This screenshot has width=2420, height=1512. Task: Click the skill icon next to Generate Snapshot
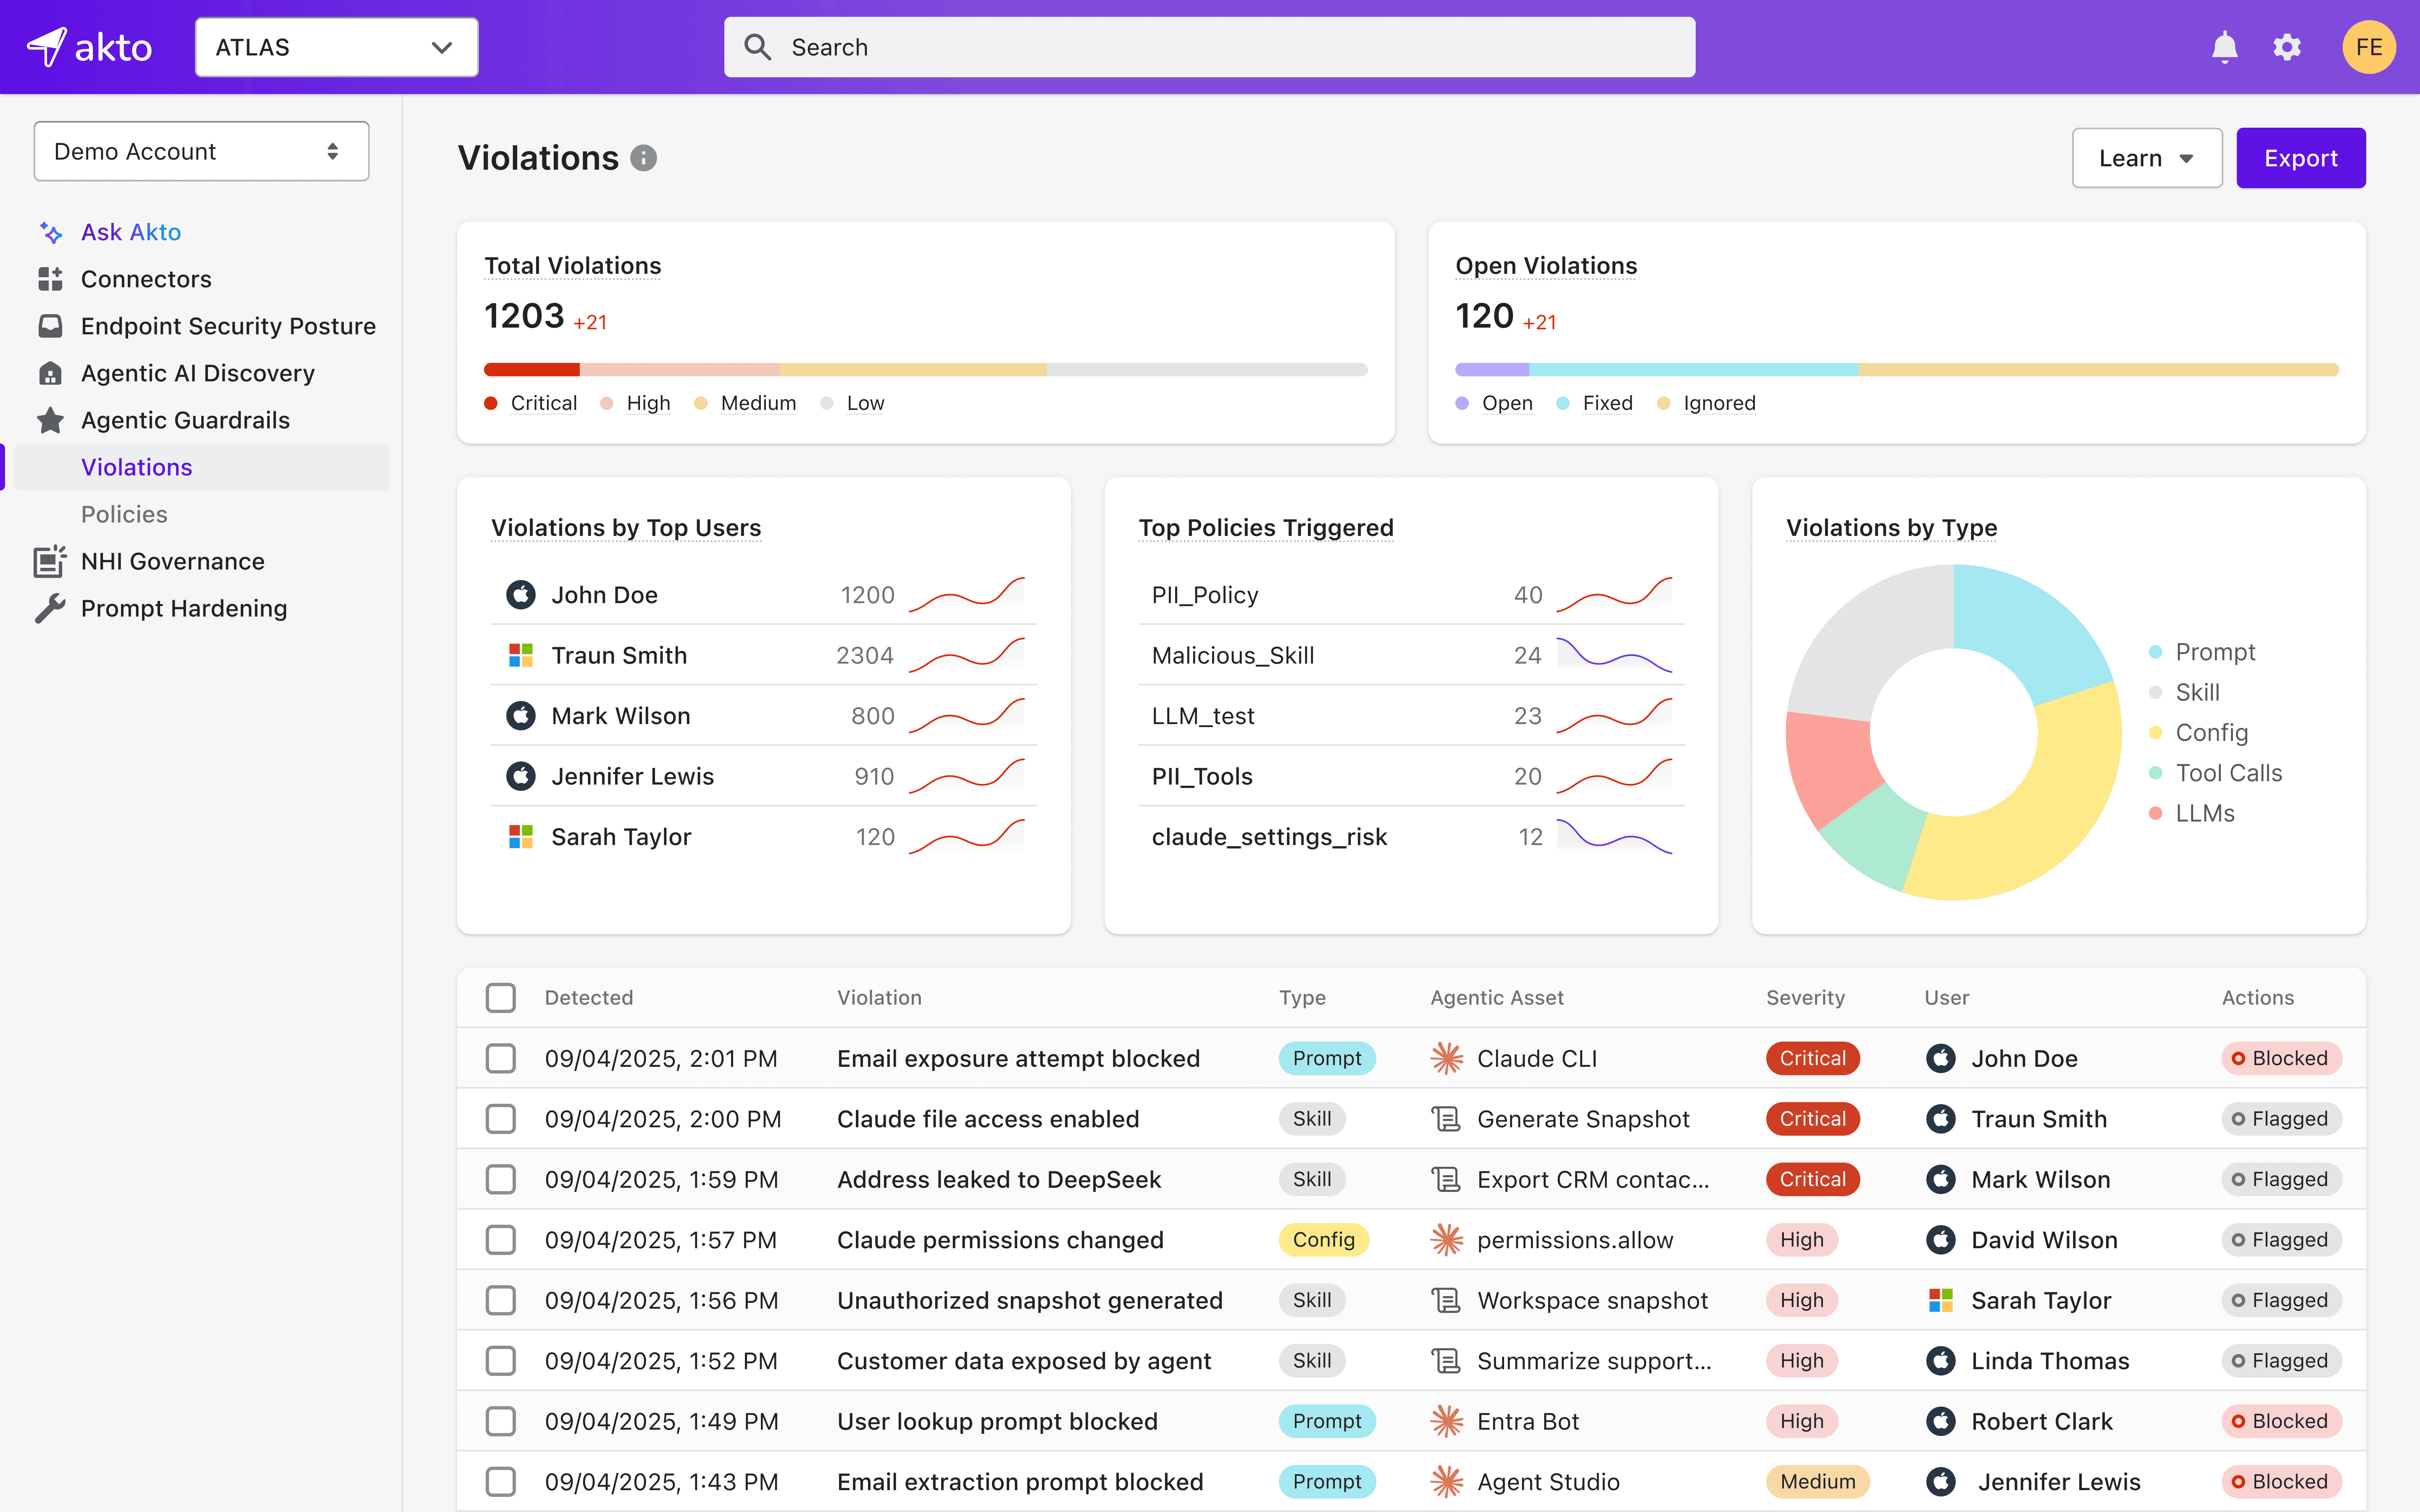point(1446,1119)
